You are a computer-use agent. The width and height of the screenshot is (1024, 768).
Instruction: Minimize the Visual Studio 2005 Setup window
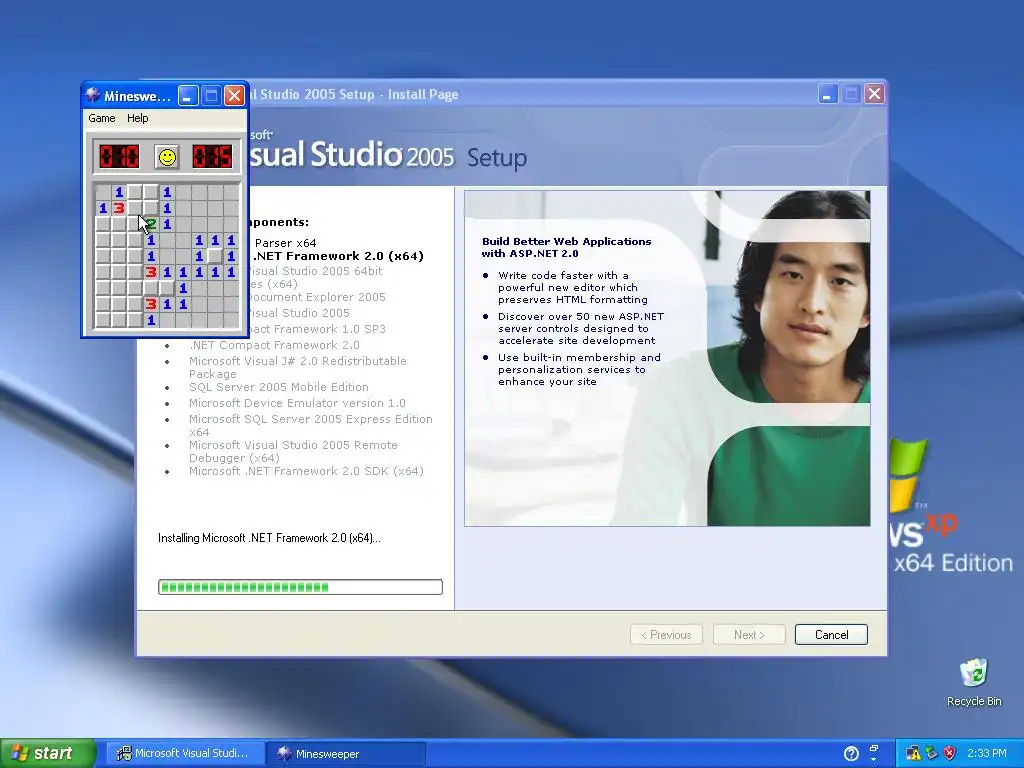click(x=827, y=94)
